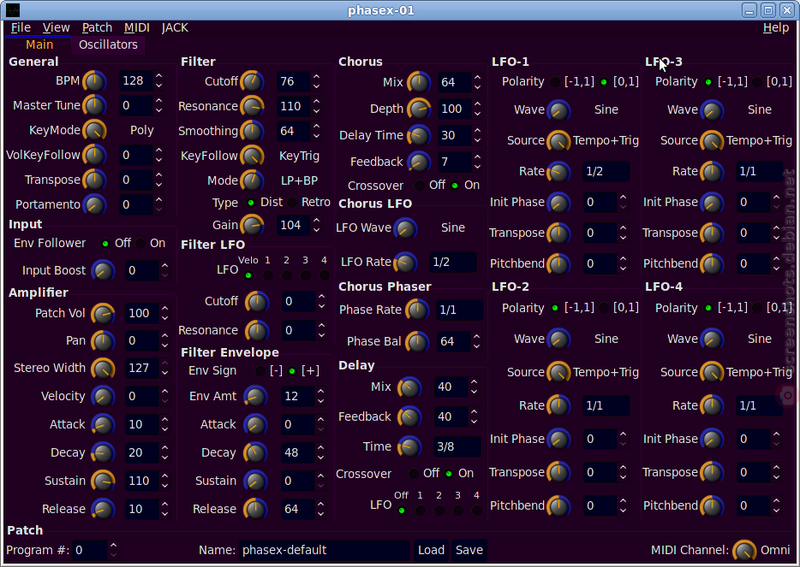Click the Chorus Depth knob
Viewport: 800px width, 567px height.
click(418, 109)
